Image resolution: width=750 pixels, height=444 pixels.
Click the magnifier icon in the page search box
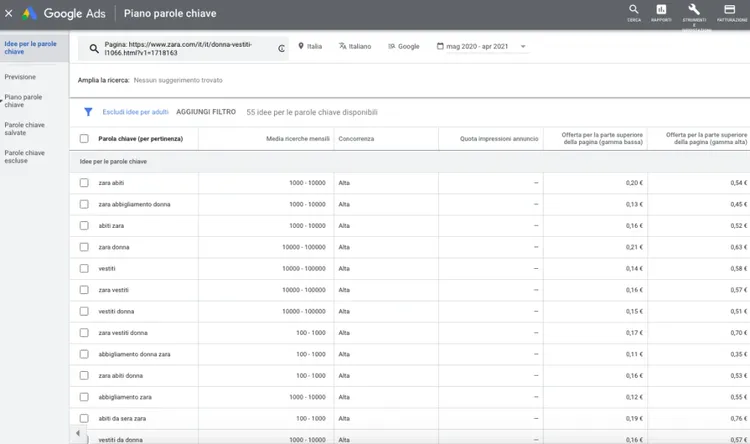click(x=94, y=48)
